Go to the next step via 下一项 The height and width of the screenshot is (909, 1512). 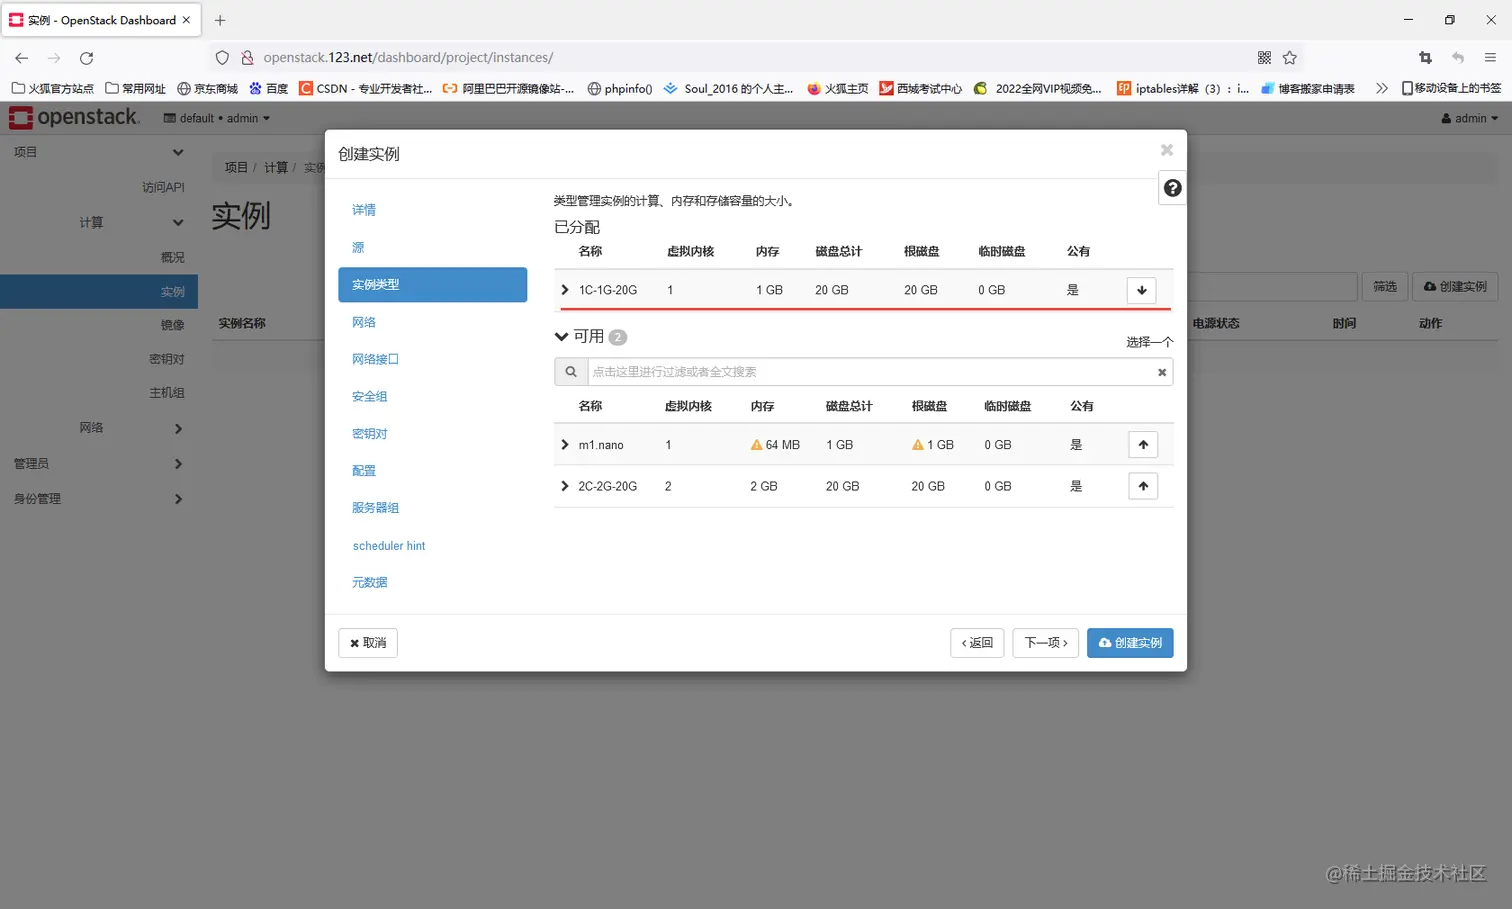tap(1044, 643)
